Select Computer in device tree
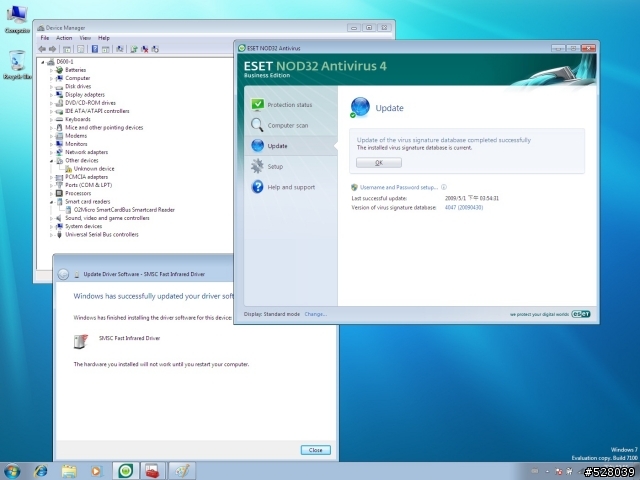 click(78, 78)
